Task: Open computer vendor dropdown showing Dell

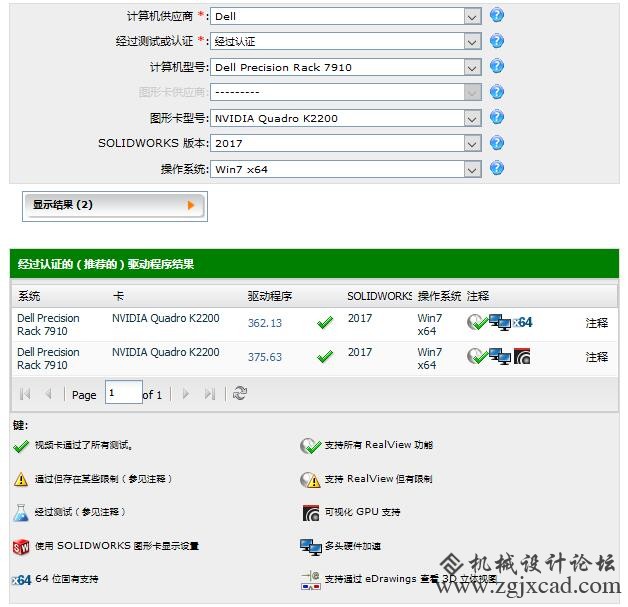Action: click(x=346, y=16)
